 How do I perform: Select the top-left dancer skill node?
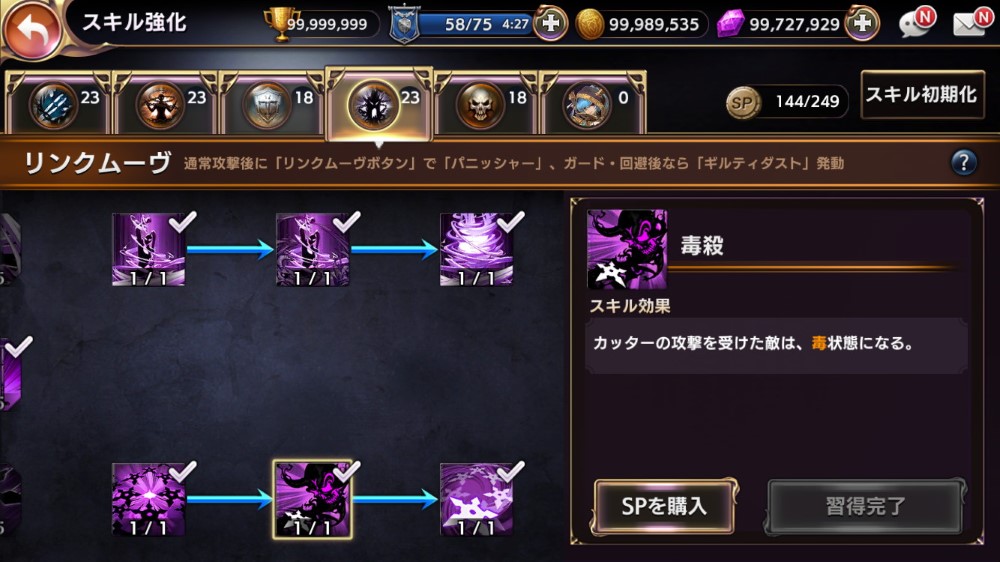pyautogui.click(x=149, y=249)
